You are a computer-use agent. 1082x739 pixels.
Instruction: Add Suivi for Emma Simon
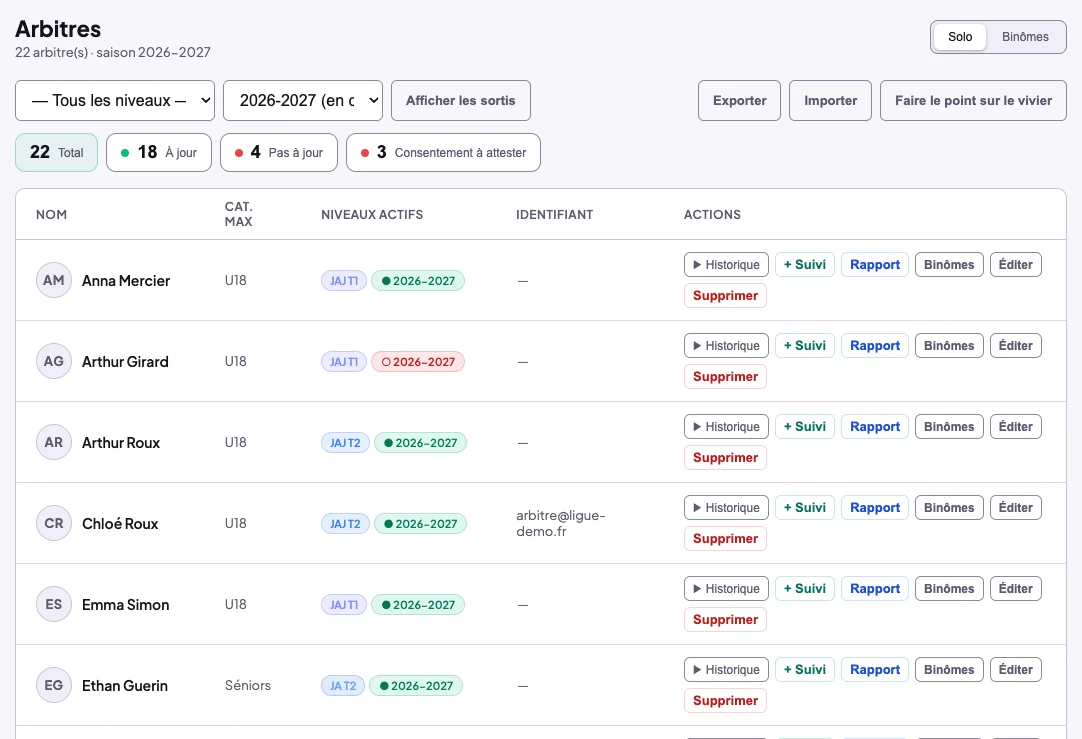805,589
